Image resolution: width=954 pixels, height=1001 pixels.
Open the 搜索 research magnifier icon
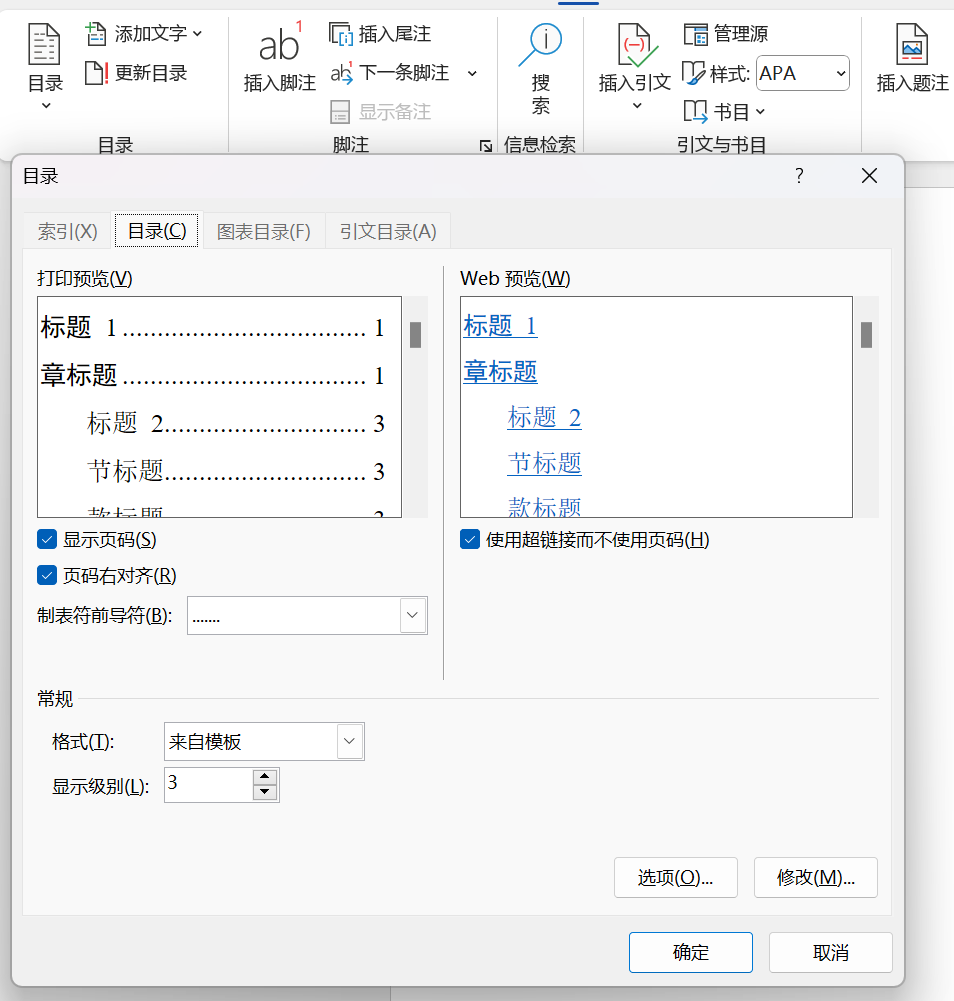click(540, 45)
